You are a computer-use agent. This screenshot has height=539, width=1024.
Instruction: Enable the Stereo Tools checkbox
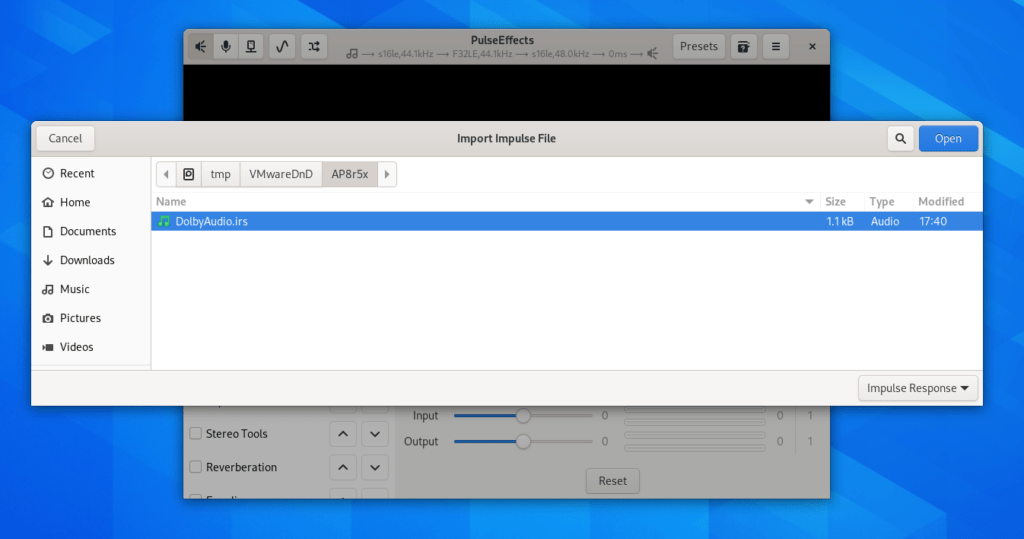pos(195,433)
